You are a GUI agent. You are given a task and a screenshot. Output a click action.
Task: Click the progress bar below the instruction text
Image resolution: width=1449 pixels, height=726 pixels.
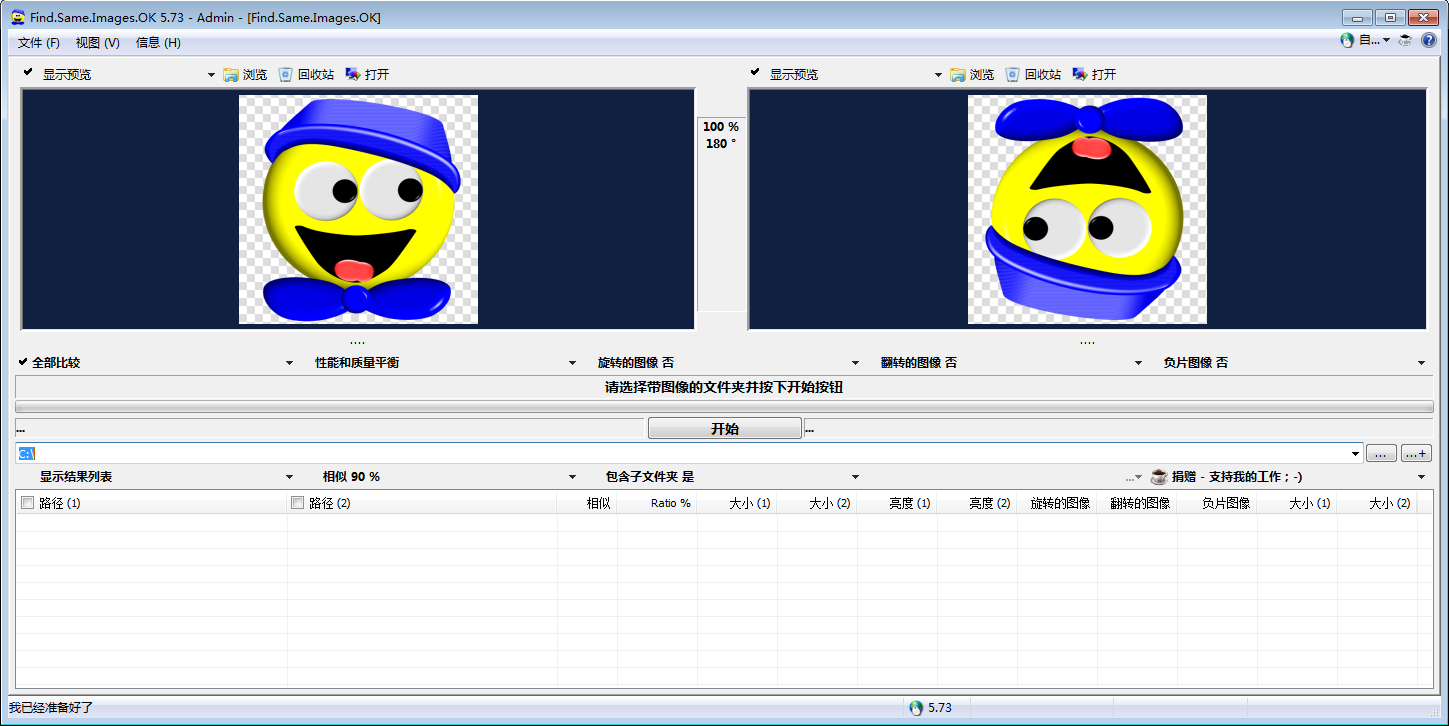pos(724,407)
